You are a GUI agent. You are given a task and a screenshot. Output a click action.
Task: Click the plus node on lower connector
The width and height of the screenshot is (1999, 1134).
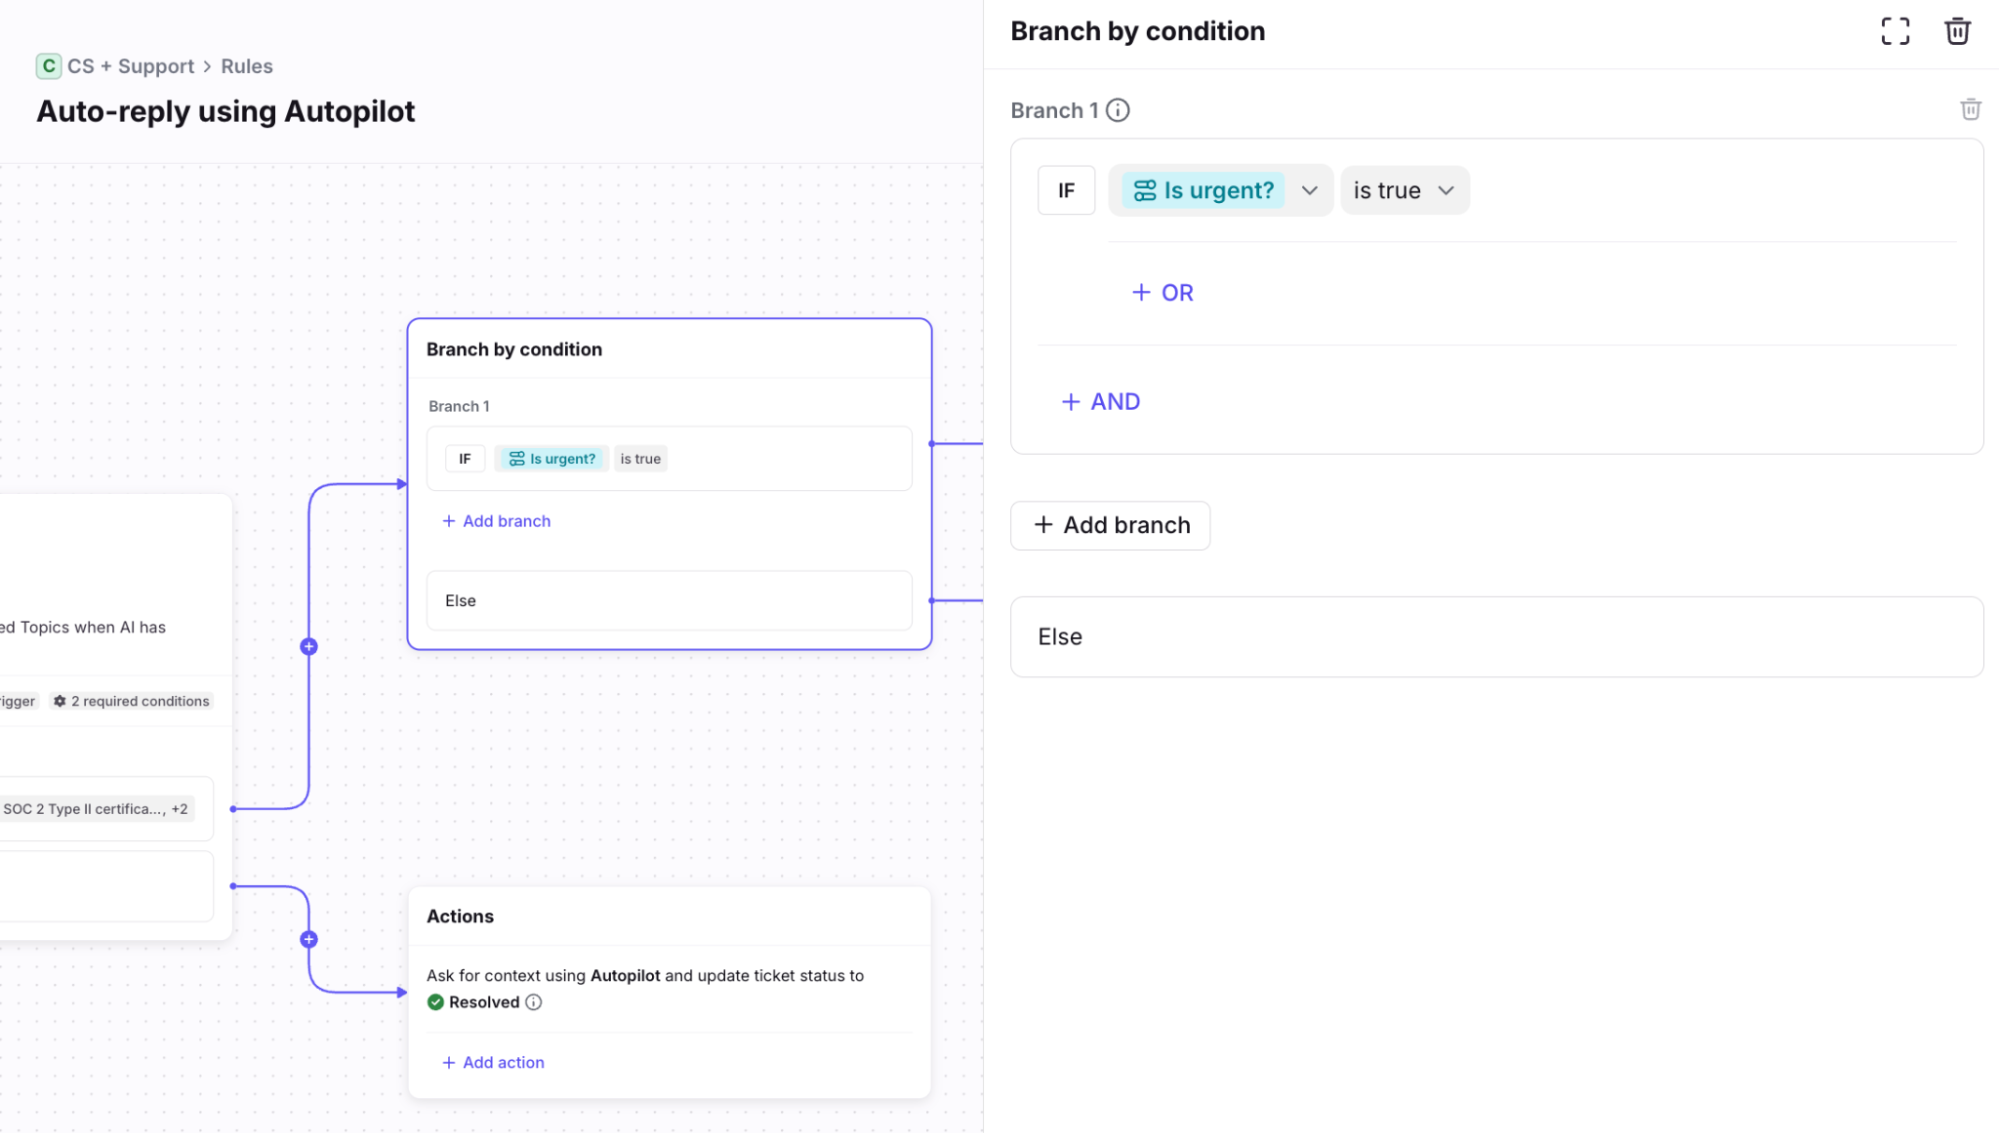coord(309,939)
